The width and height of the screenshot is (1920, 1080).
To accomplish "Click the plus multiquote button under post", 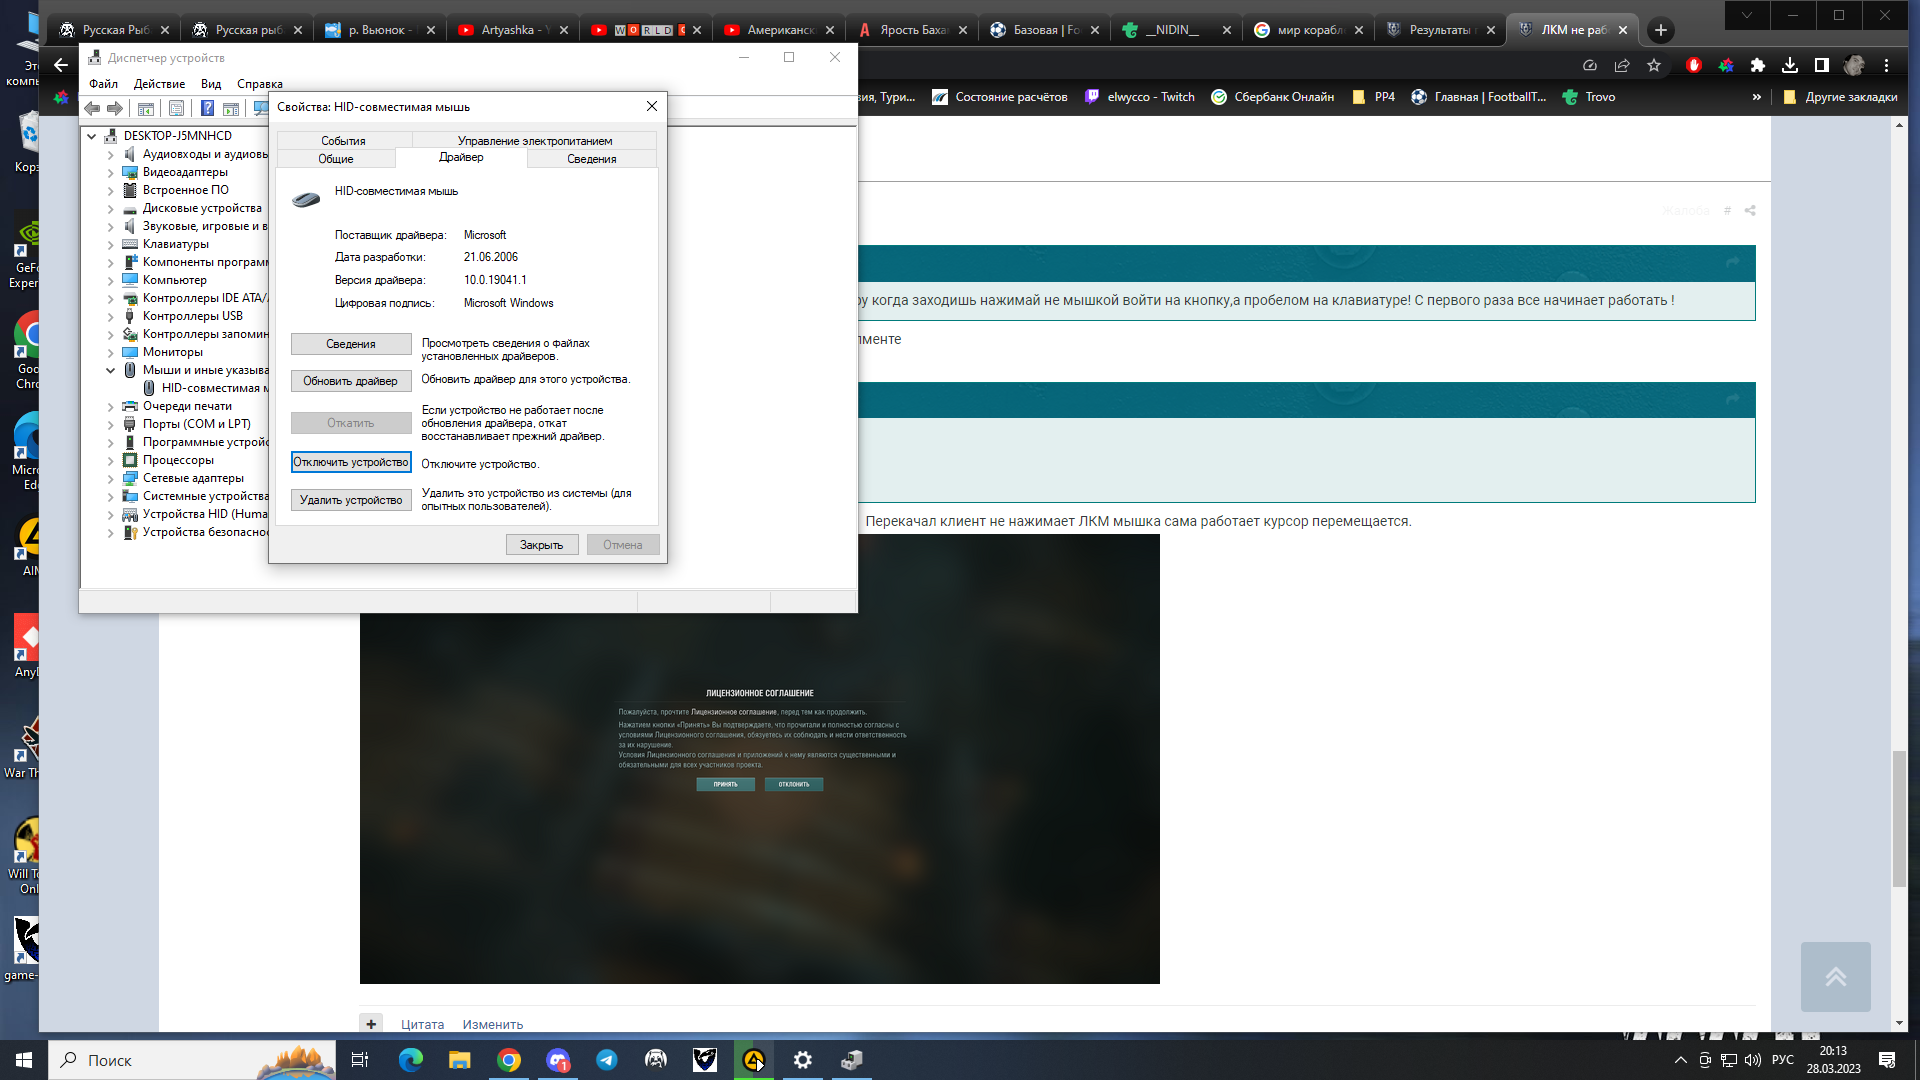I will point(371,1024).
